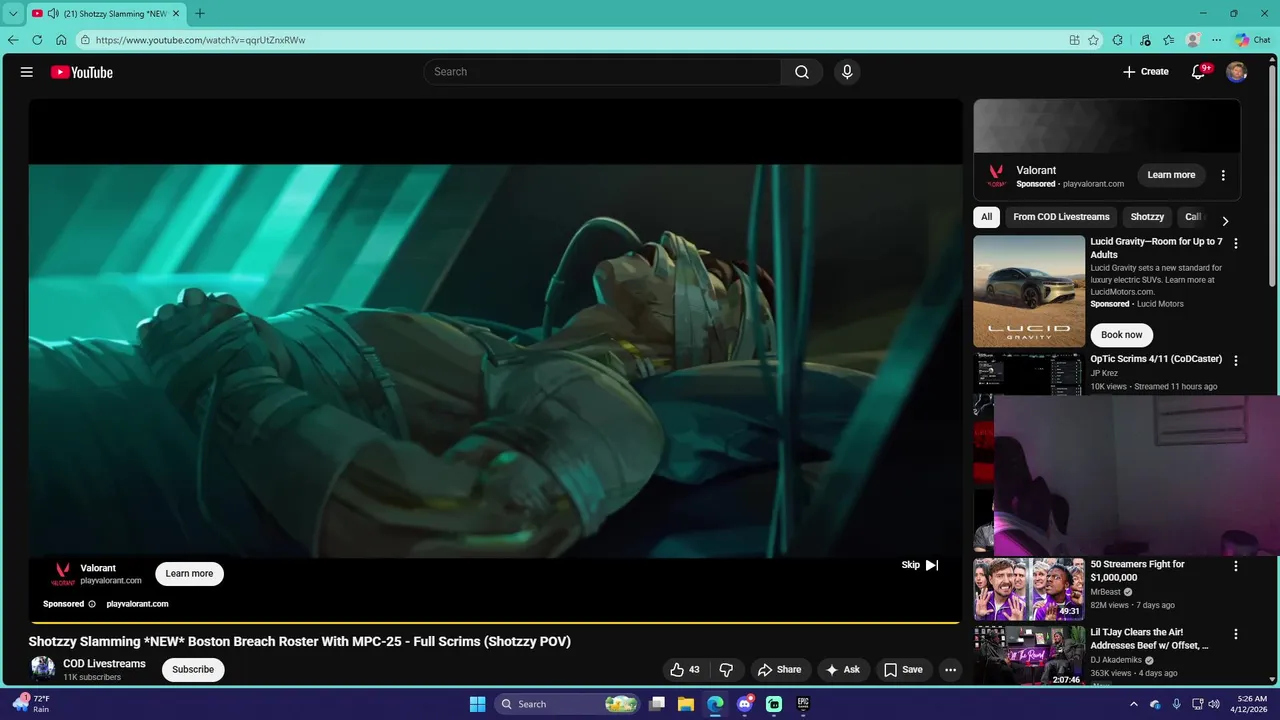The image size is (1280, 720).
Task: Open the OpTic Scrims 4/11 video title
Action: [x=1156, y=359]
